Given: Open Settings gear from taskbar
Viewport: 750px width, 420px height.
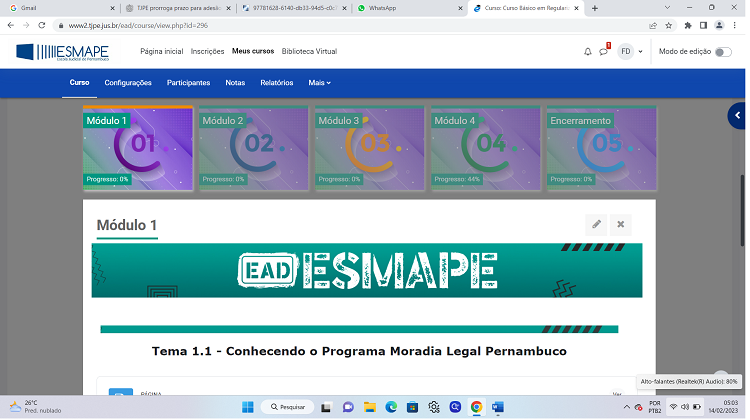Looking at the screenshot, I should point(436,409).
